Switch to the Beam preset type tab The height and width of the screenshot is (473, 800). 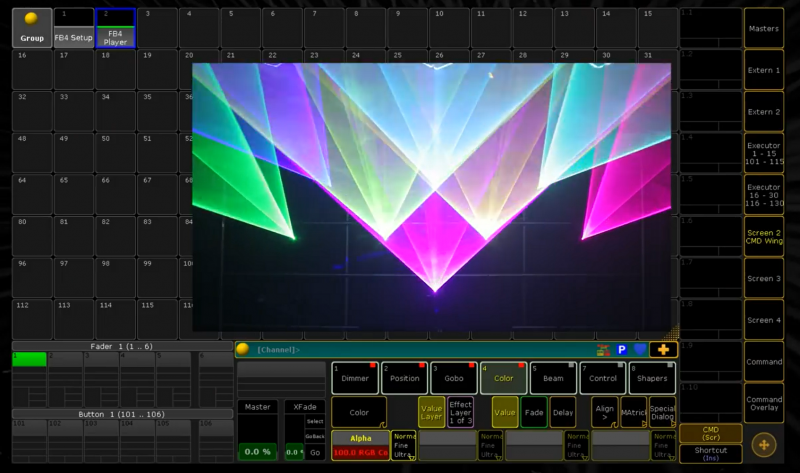pos(553,378)
